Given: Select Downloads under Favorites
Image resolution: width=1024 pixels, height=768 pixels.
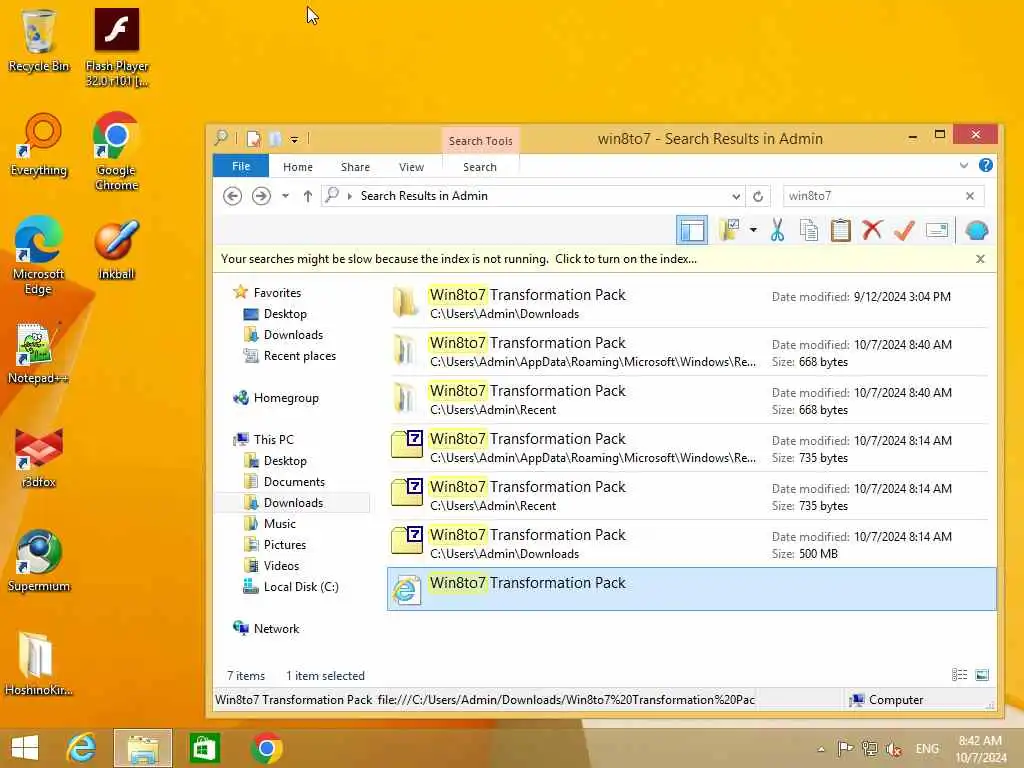Looking at the screenshot, I should [x=283, y=335].
